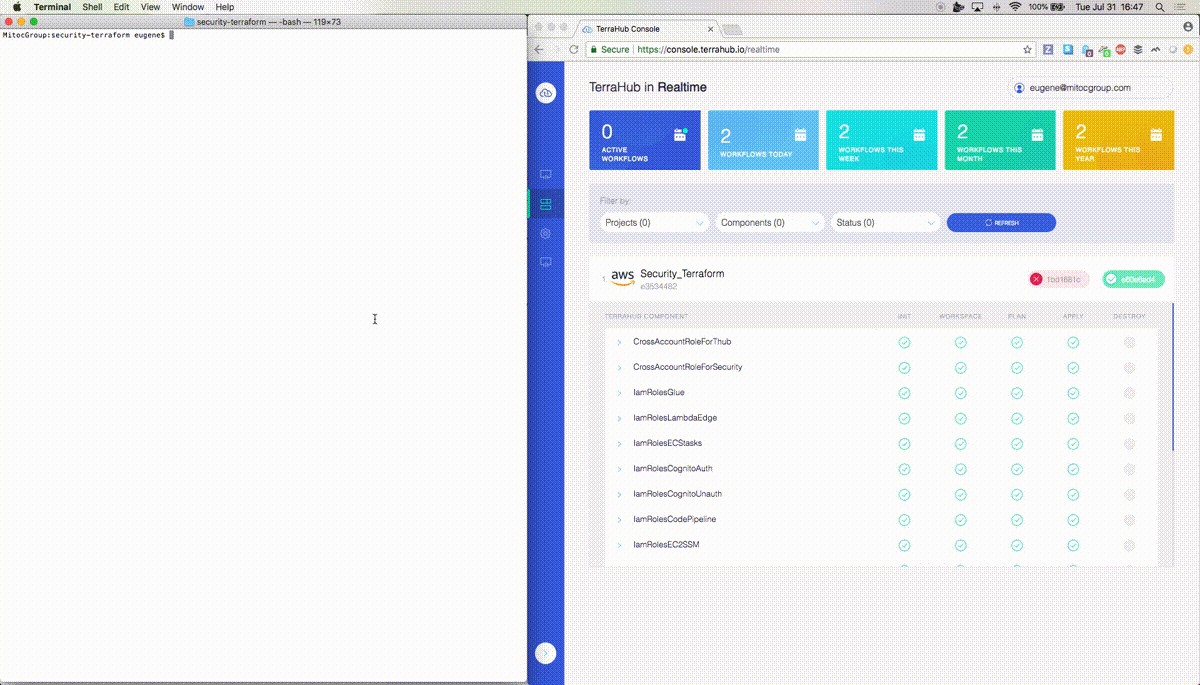Click Plan status check for IamRolesCognitoUnauth

[1017, 494]
